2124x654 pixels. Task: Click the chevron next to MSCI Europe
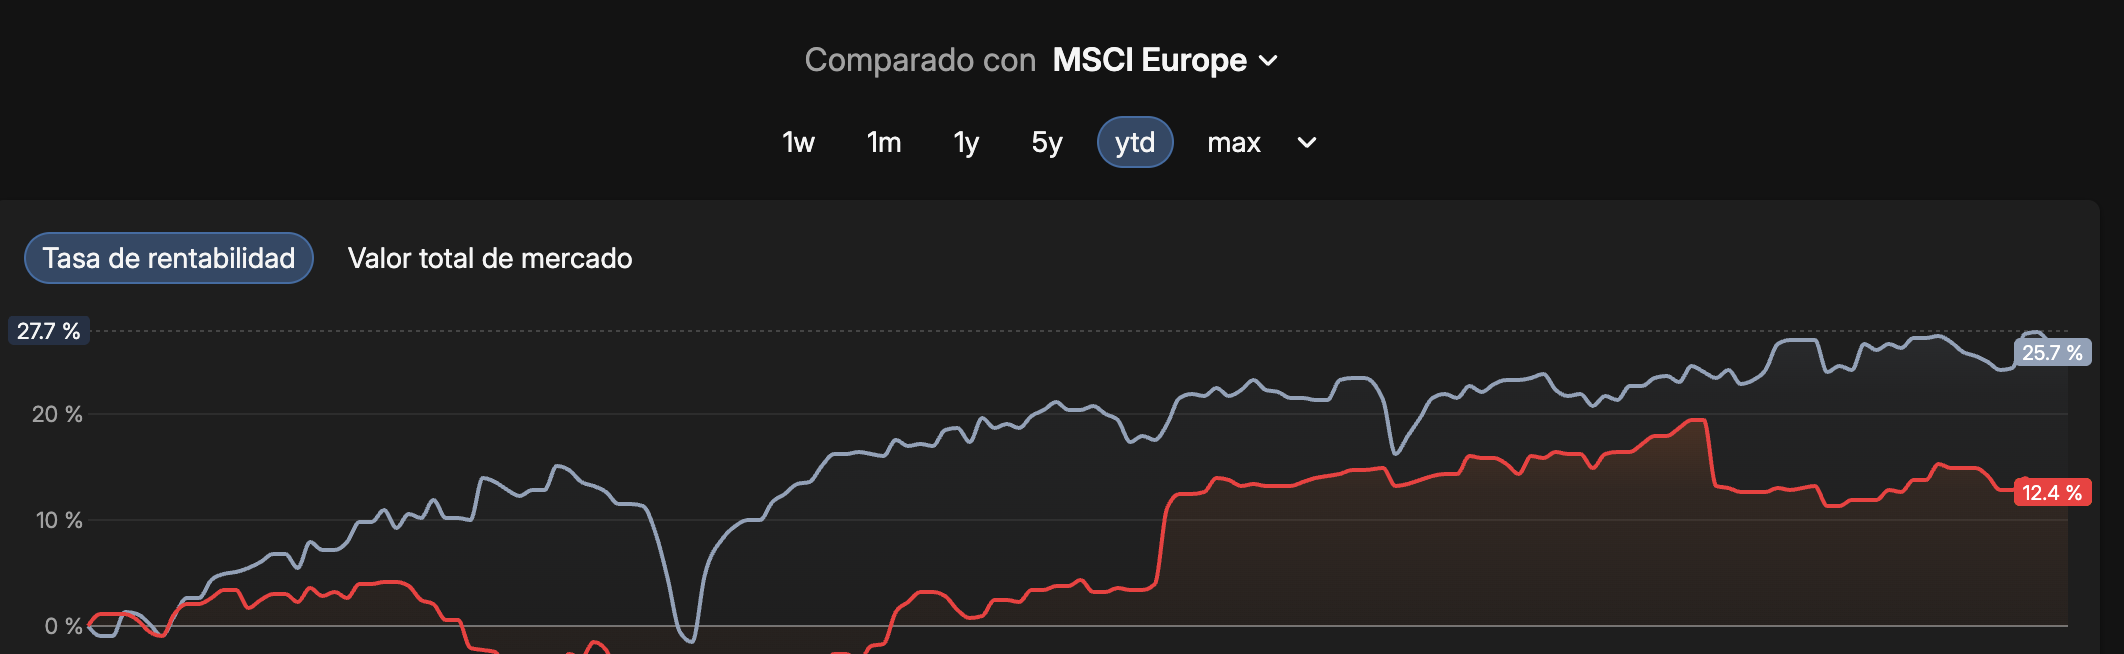click(1268, 61)
